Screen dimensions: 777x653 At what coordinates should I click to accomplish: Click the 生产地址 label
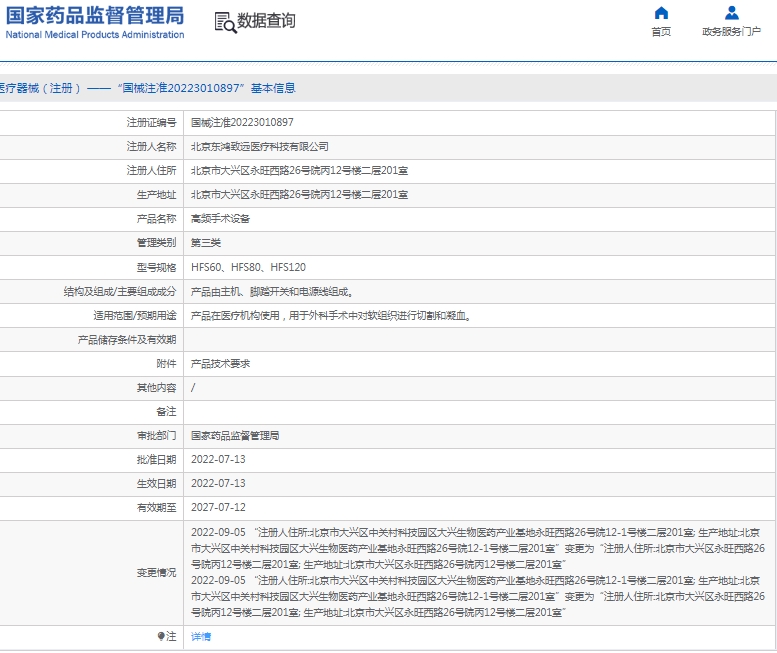pos(156,195)
